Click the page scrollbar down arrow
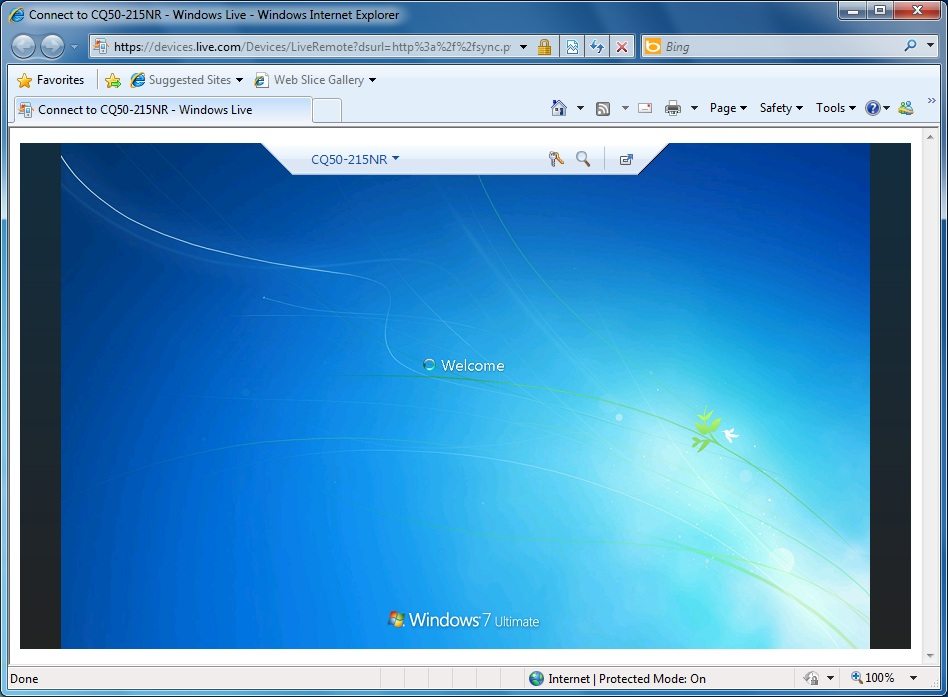948x697 pixels. pyautogui.click(x=930, y=656)
